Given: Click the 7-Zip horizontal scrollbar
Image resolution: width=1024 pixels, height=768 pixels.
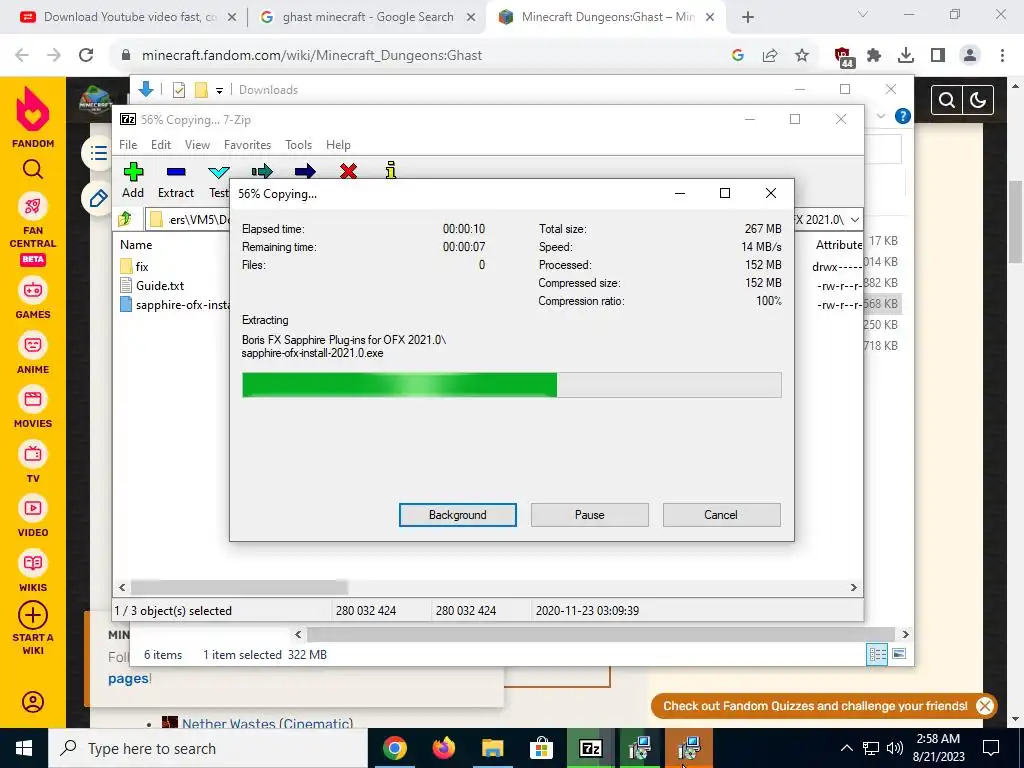Looking at the screenshot, I should tap(240, 587).
